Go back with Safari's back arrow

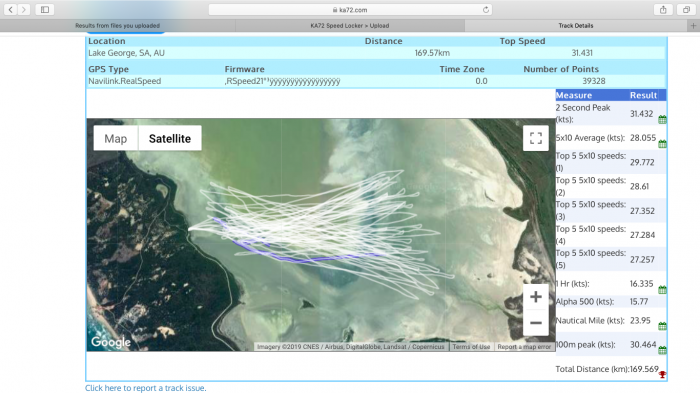[11, 9]
